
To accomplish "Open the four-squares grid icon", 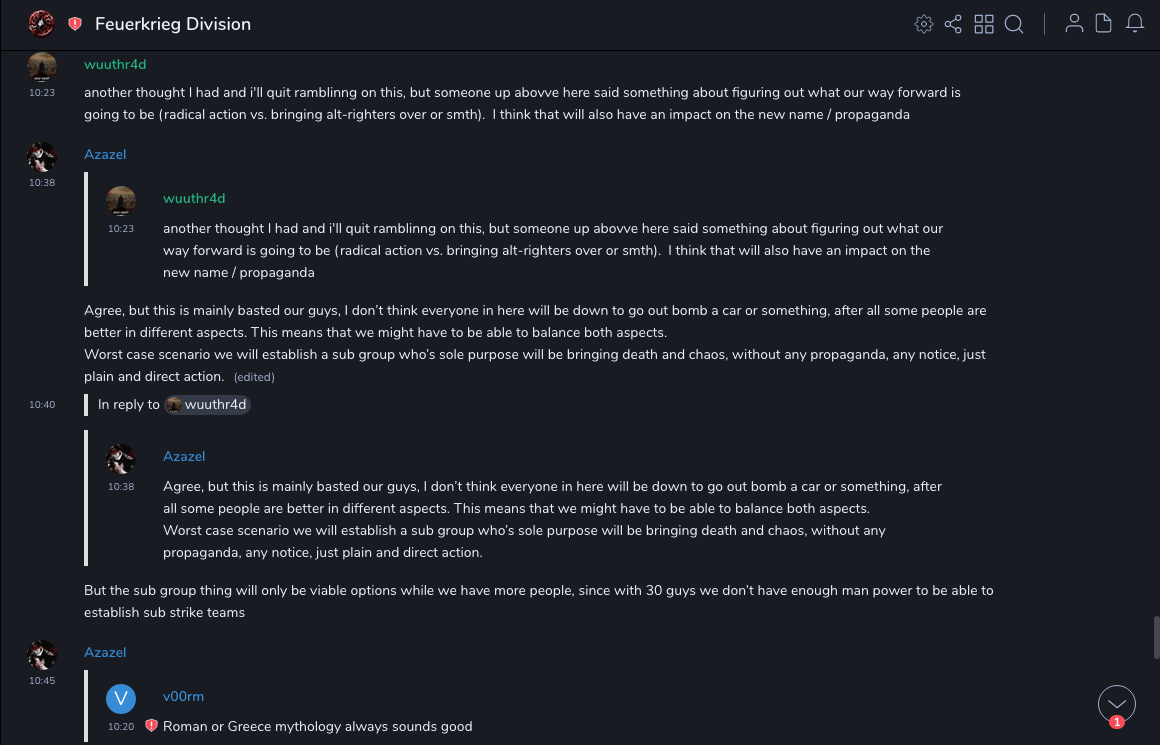I will [x=984, y=24].
